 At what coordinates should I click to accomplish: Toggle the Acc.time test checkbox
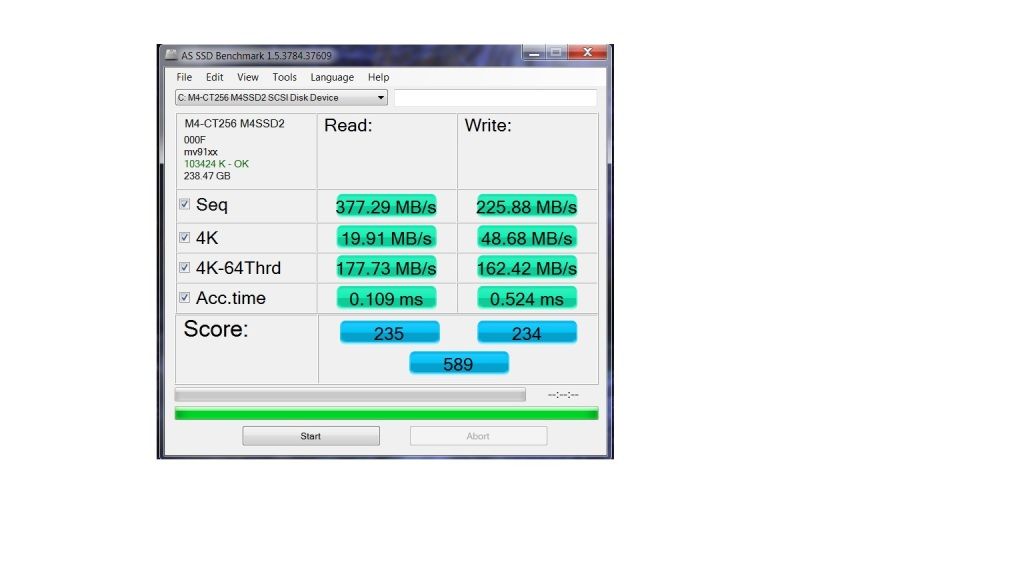[x=185, y=298]
